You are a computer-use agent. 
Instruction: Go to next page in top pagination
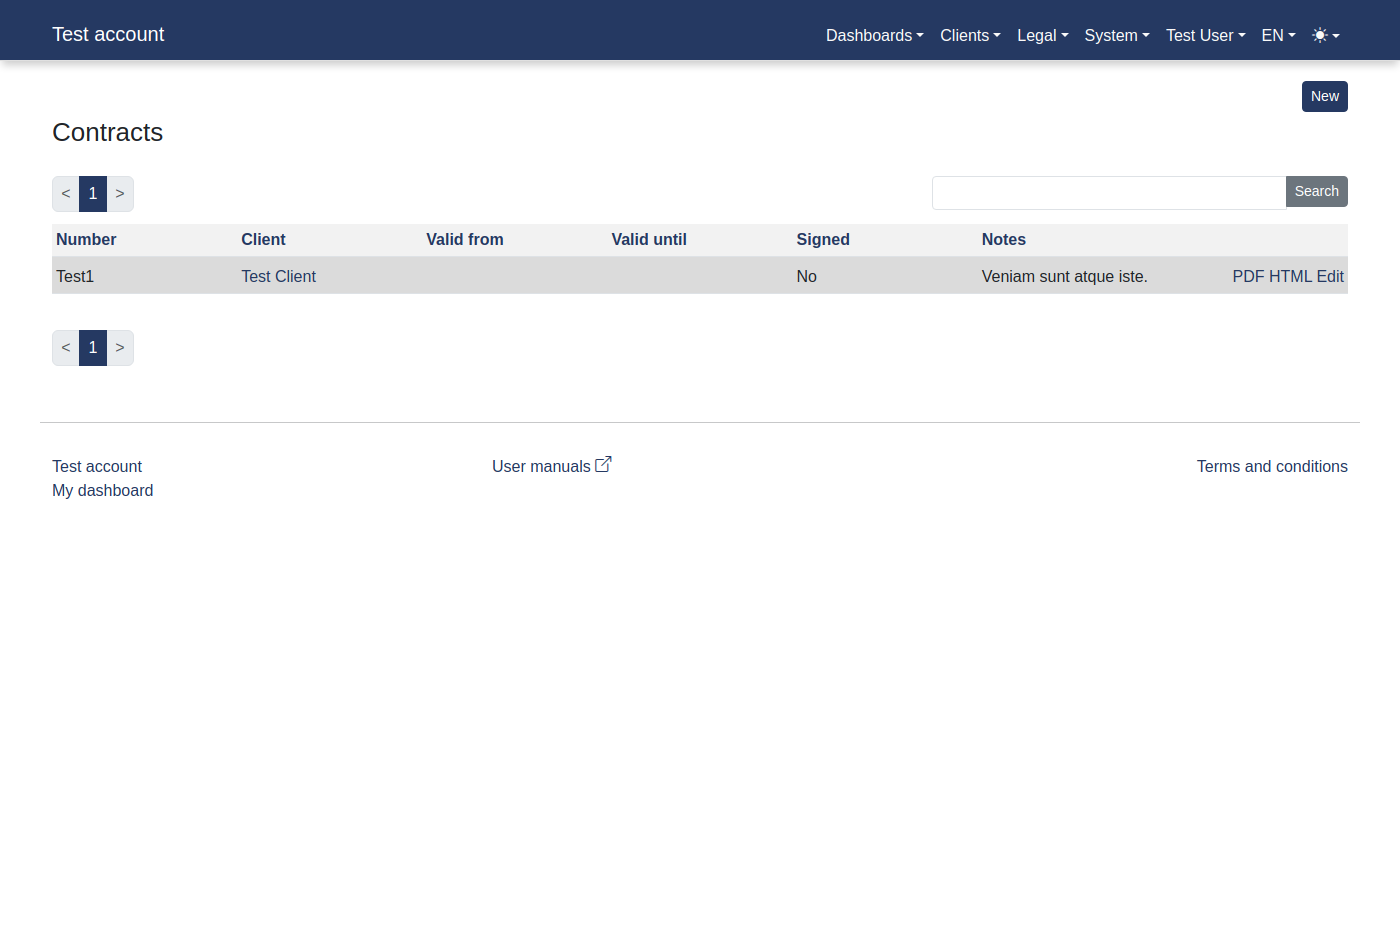(x=120, y=194)
